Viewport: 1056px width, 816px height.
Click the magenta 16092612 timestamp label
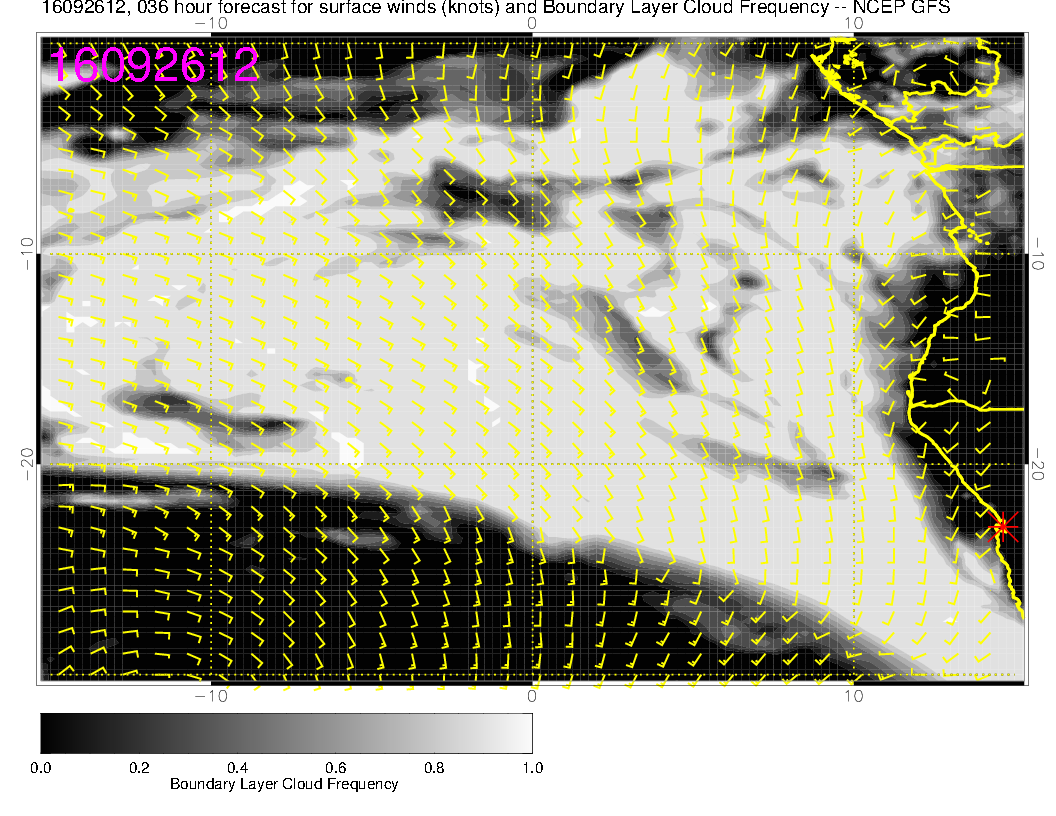pos(155,66)
